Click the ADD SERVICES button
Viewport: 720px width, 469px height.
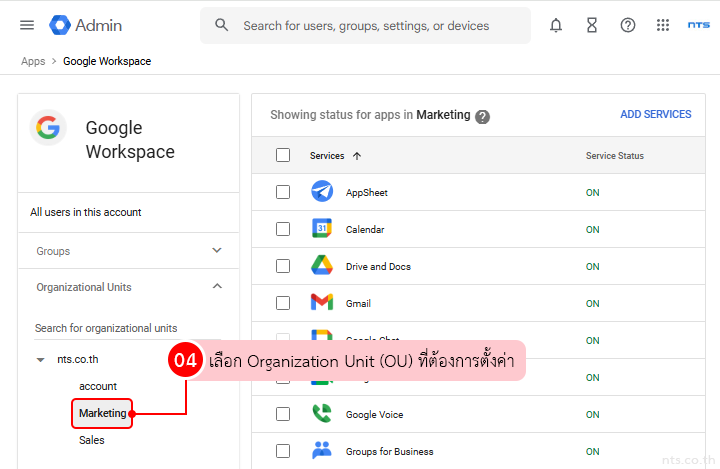pyautogui.click(x=655, y=115)
